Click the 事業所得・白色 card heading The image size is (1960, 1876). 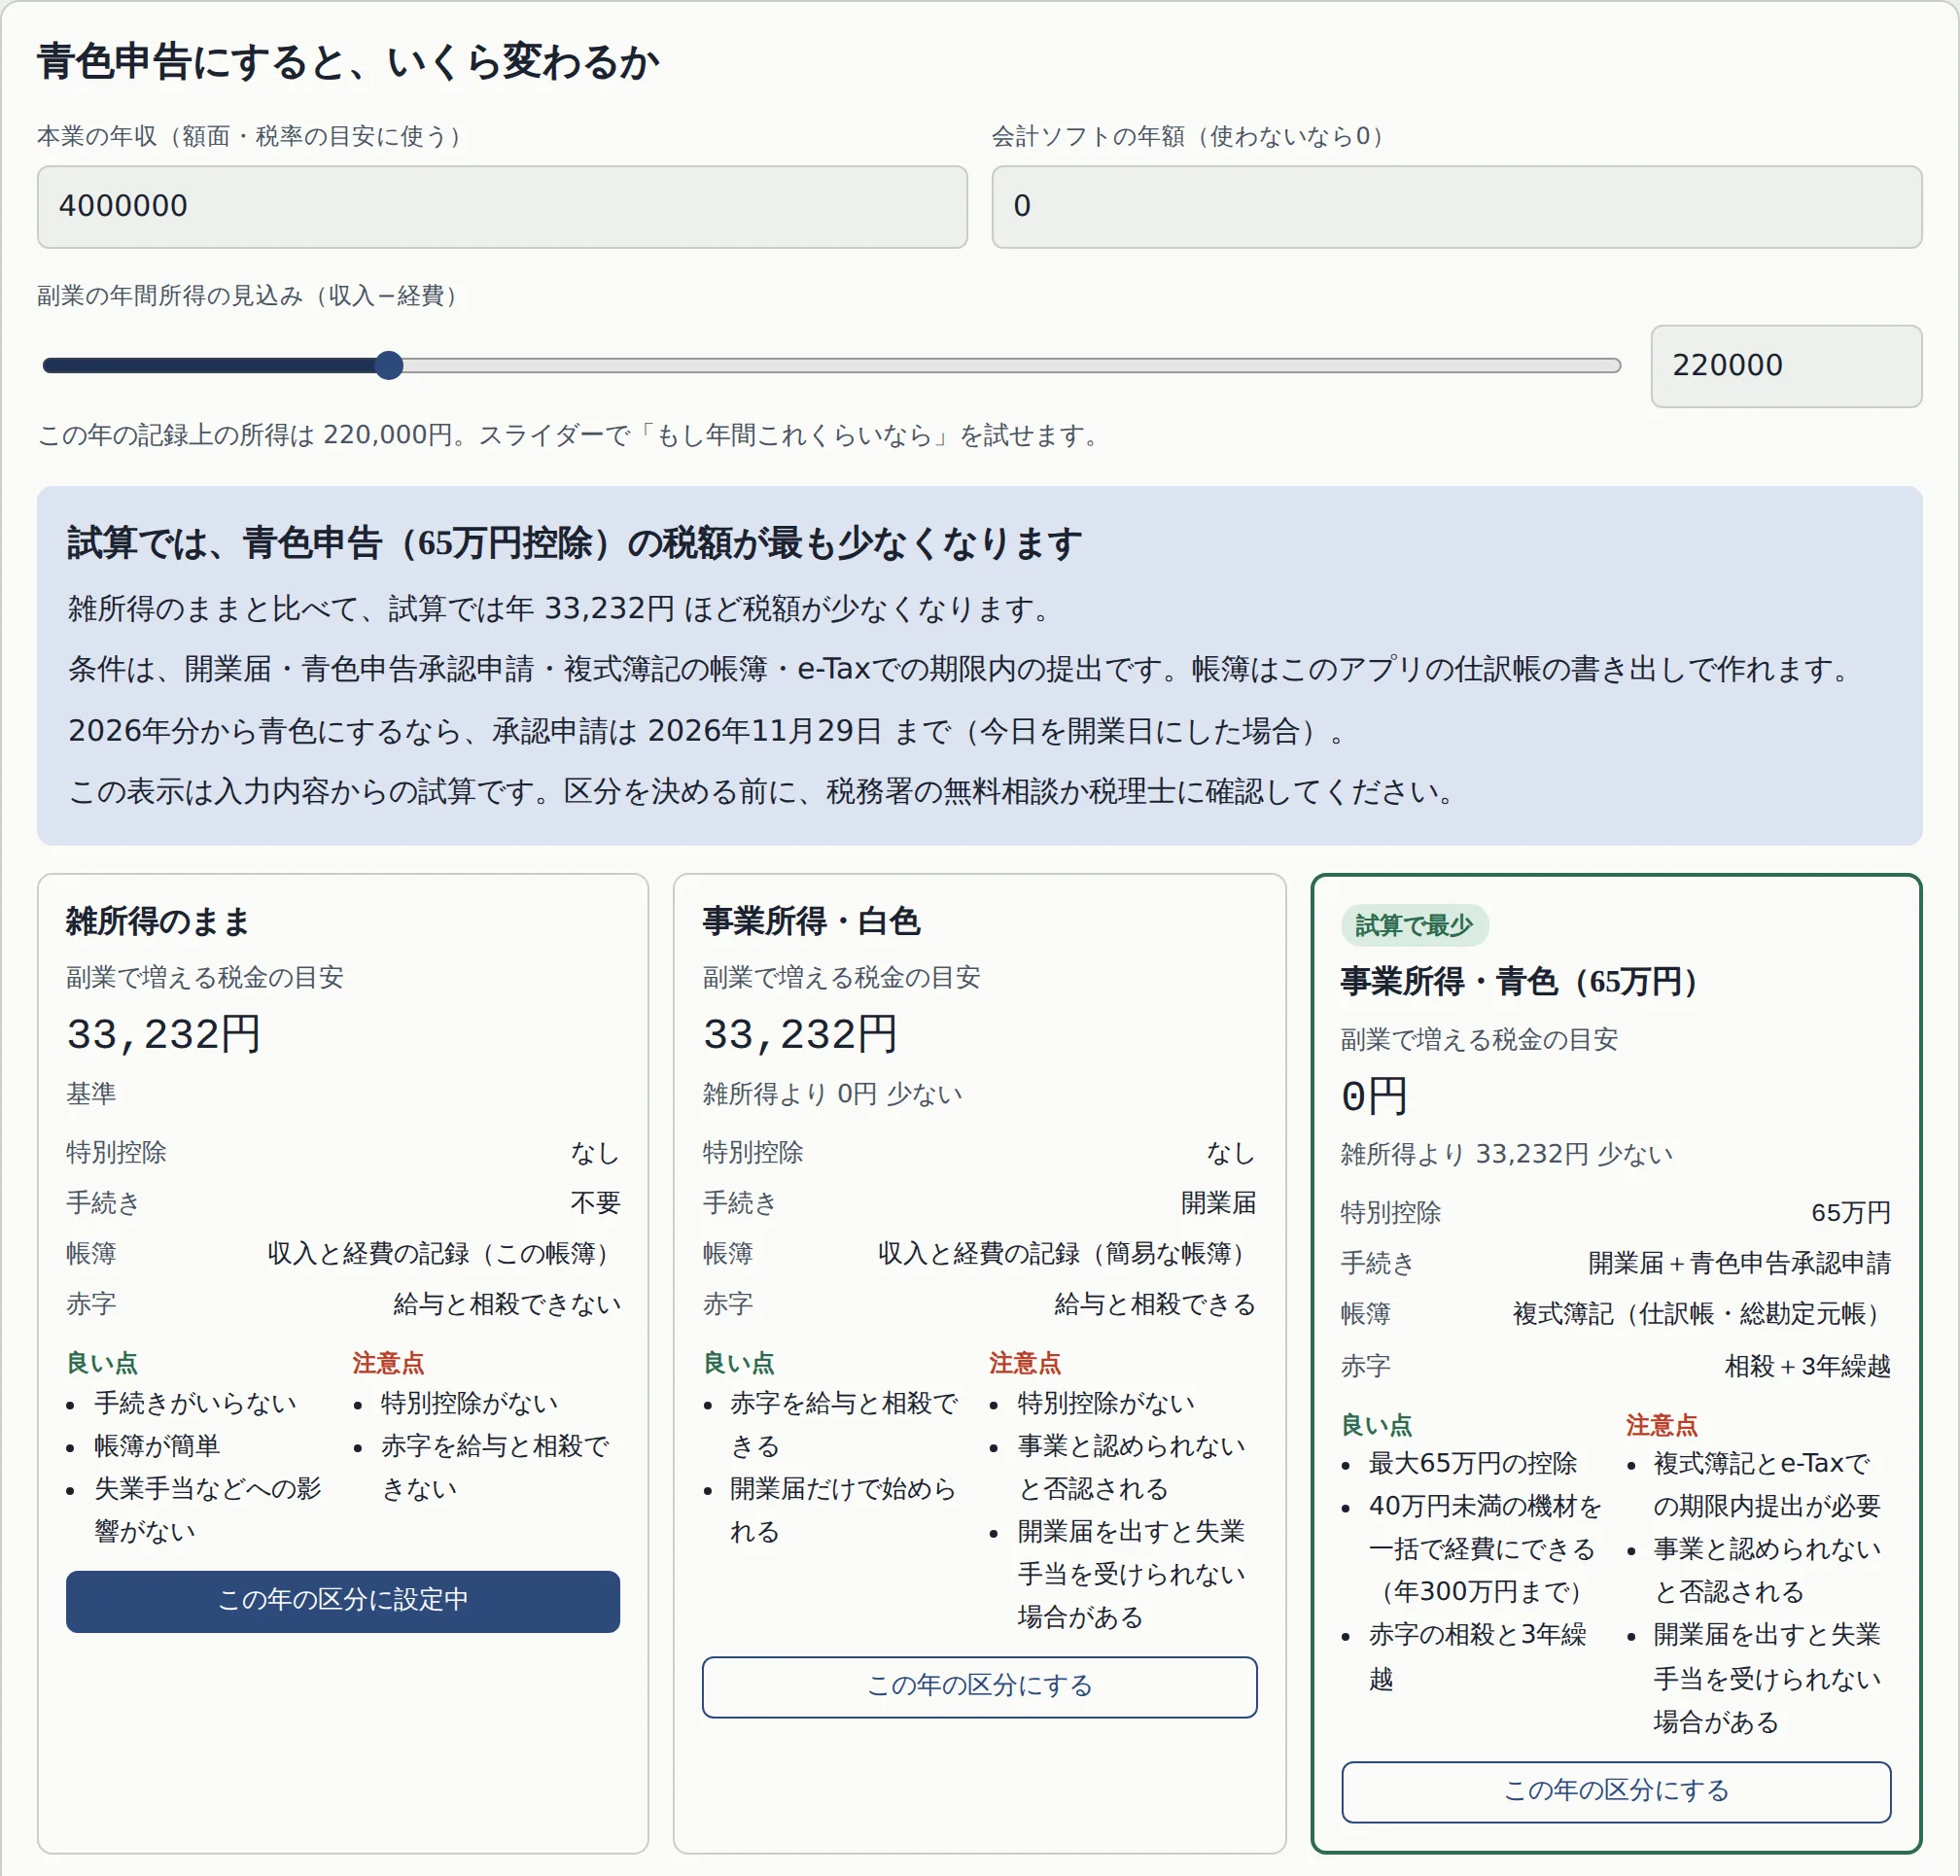point(811,921)
